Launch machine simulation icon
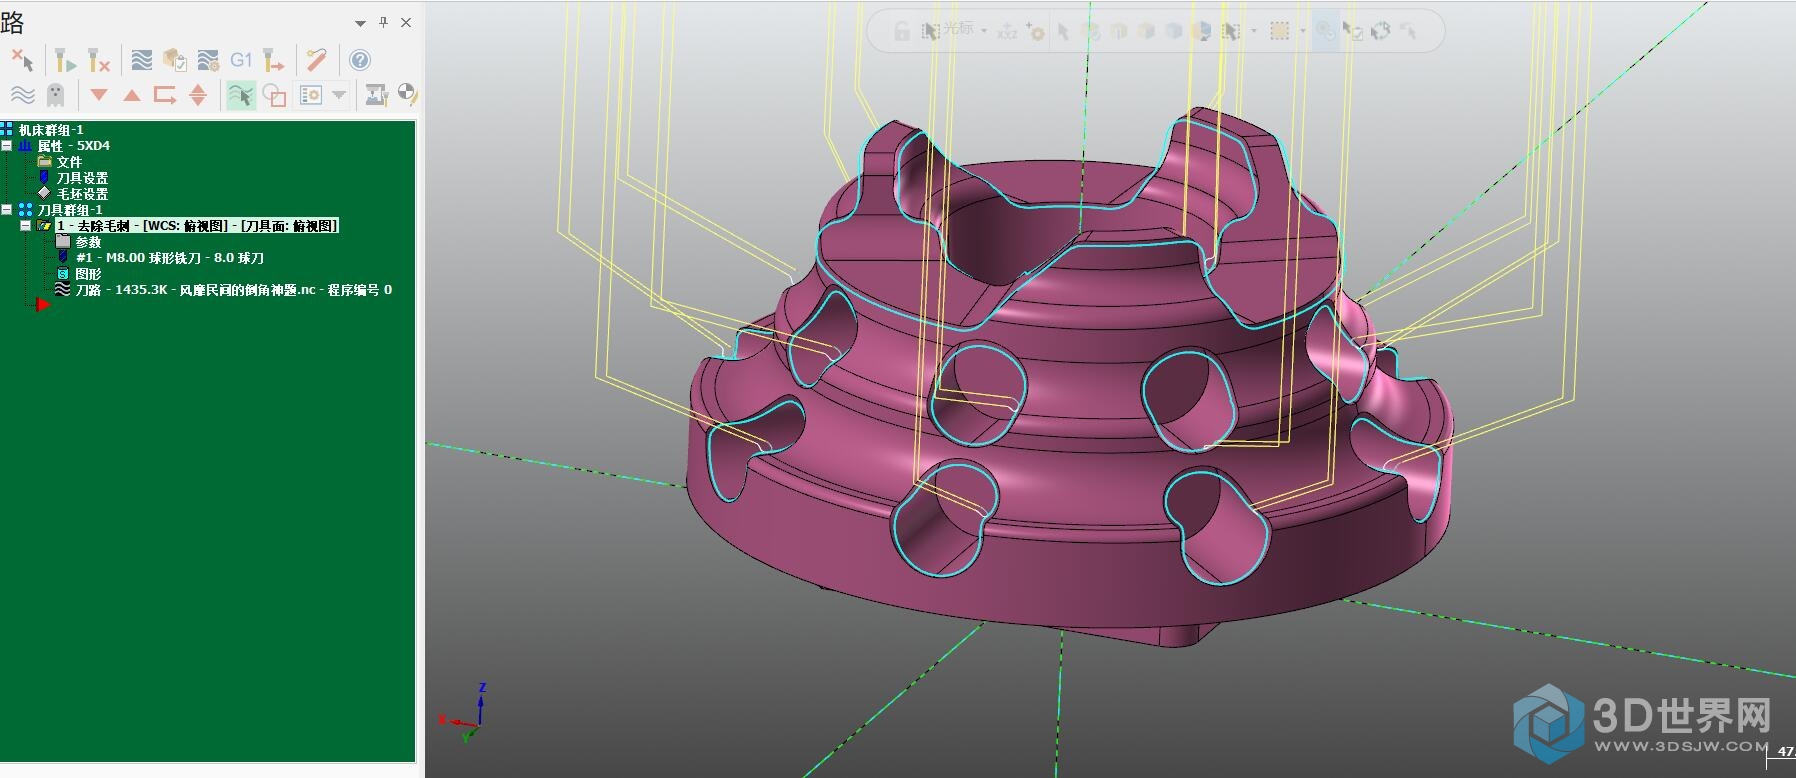 pos(376,95)
